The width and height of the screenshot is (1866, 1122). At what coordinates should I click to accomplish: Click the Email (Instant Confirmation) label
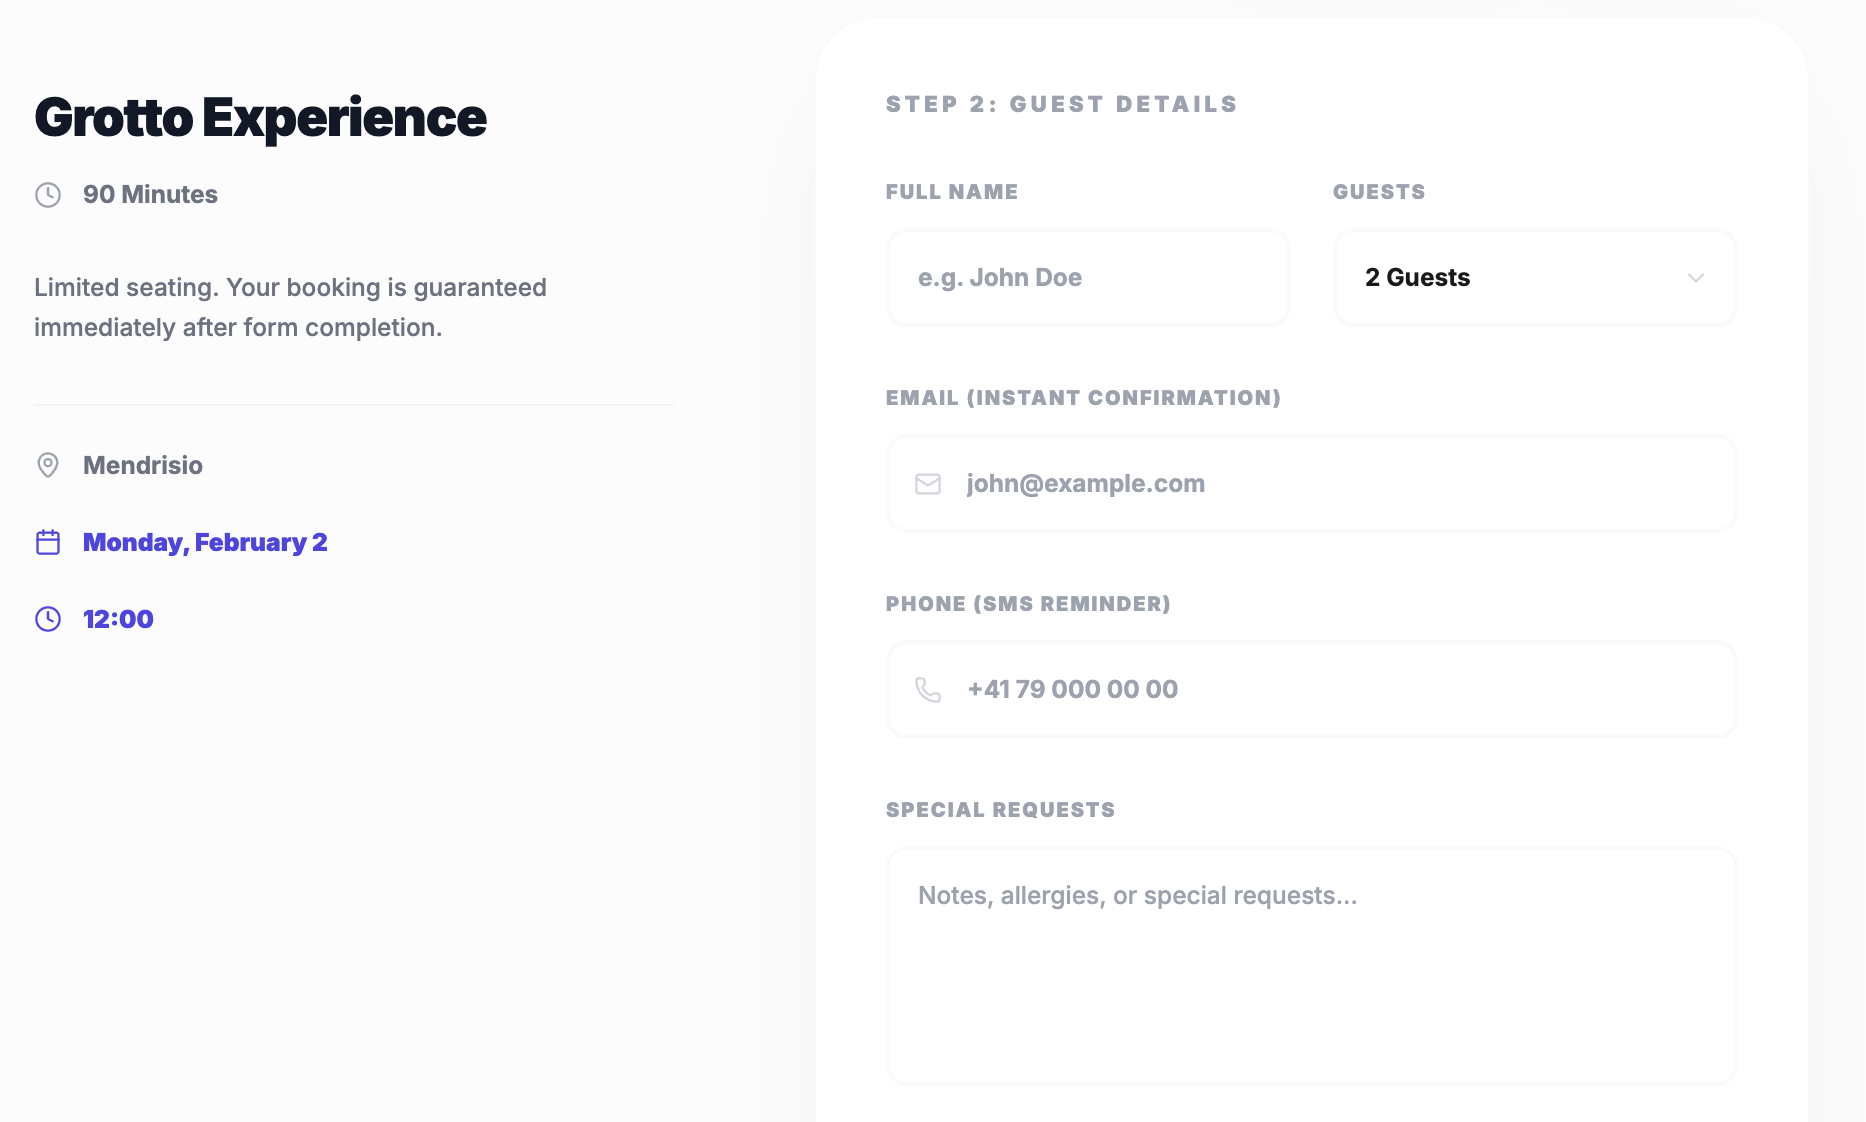click(1083, 398)
